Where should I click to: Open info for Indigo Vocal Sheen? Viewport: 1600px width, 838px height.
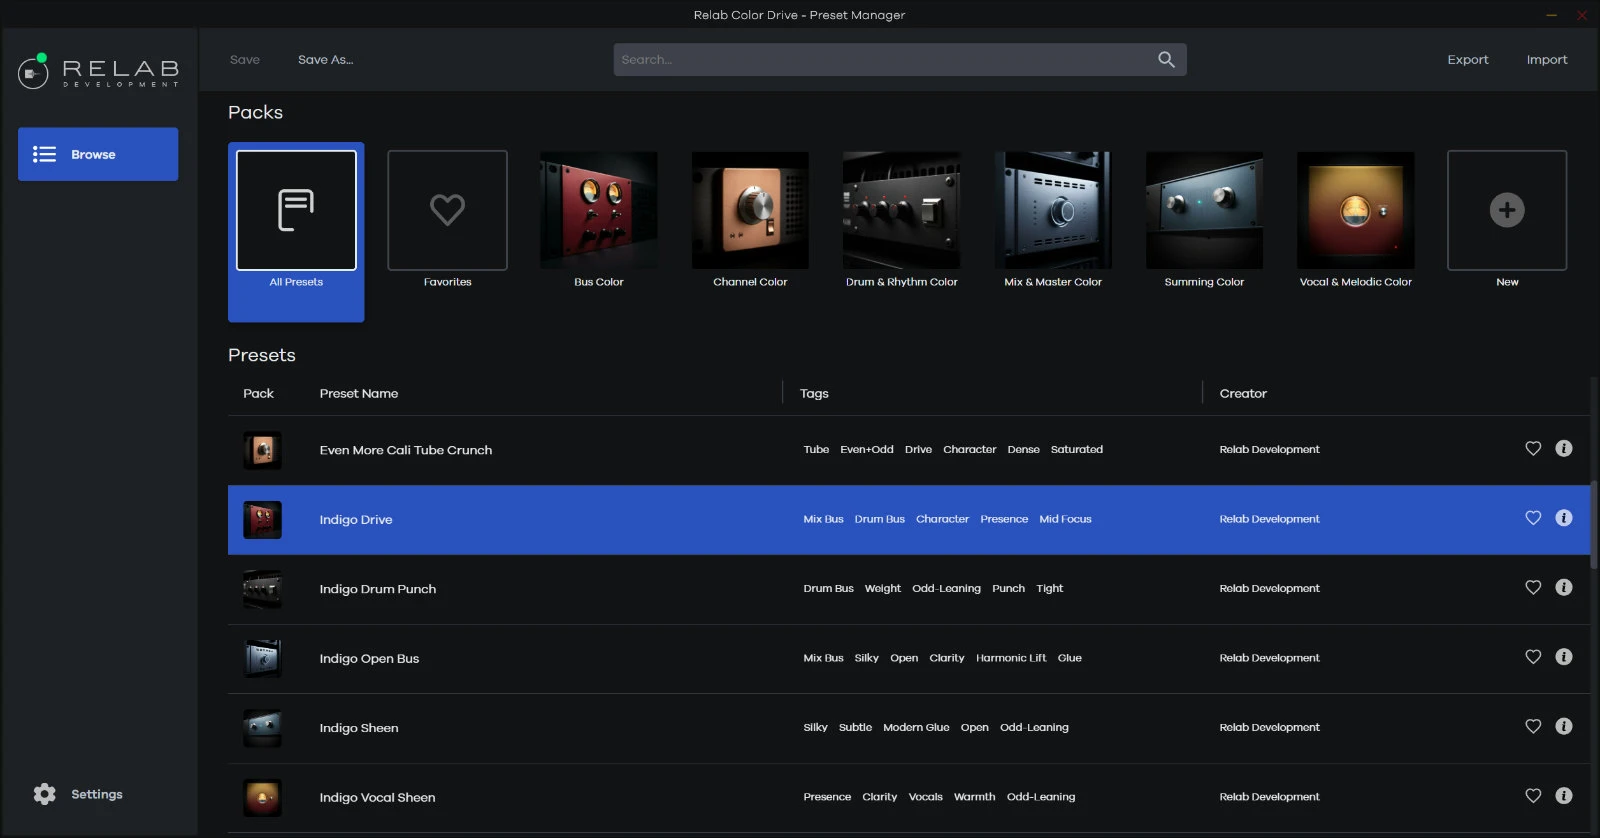pyautogui.click(x=1564, y=796)
